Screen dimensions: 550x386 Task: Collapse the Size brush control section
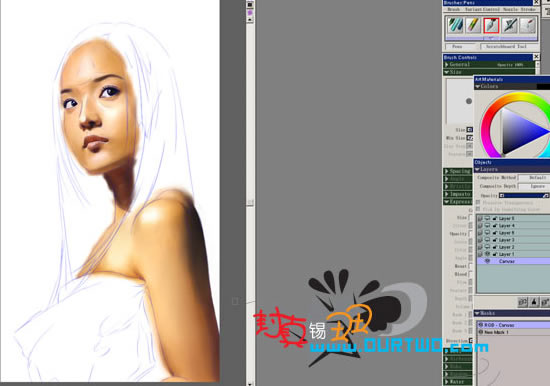tap(447, 72)
